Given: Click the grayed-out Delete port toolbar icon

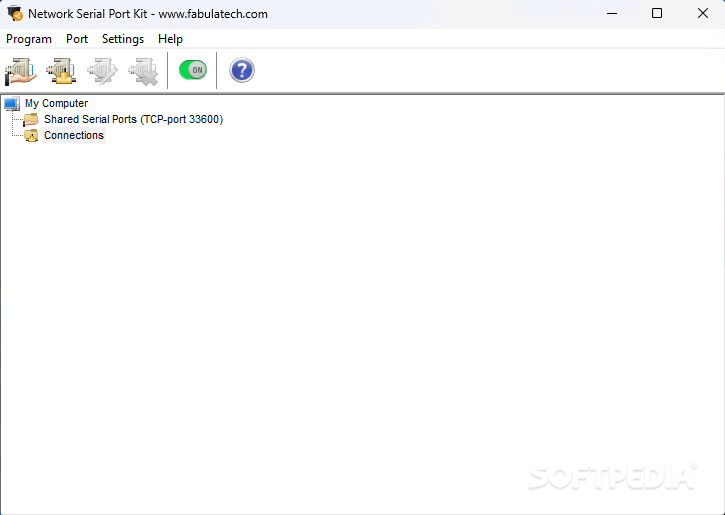Looking at the screenshot, I should (143, 71).
